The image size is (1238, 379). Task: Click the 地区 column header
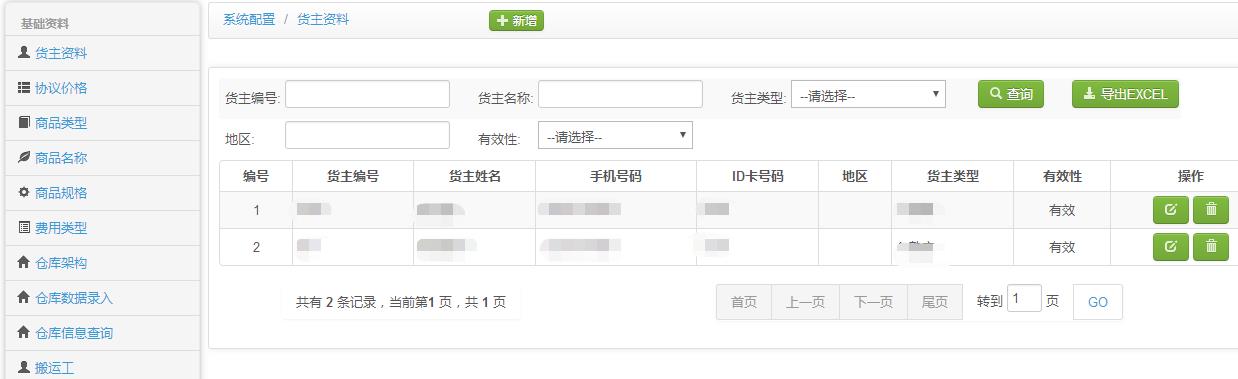tap(855, 176)
